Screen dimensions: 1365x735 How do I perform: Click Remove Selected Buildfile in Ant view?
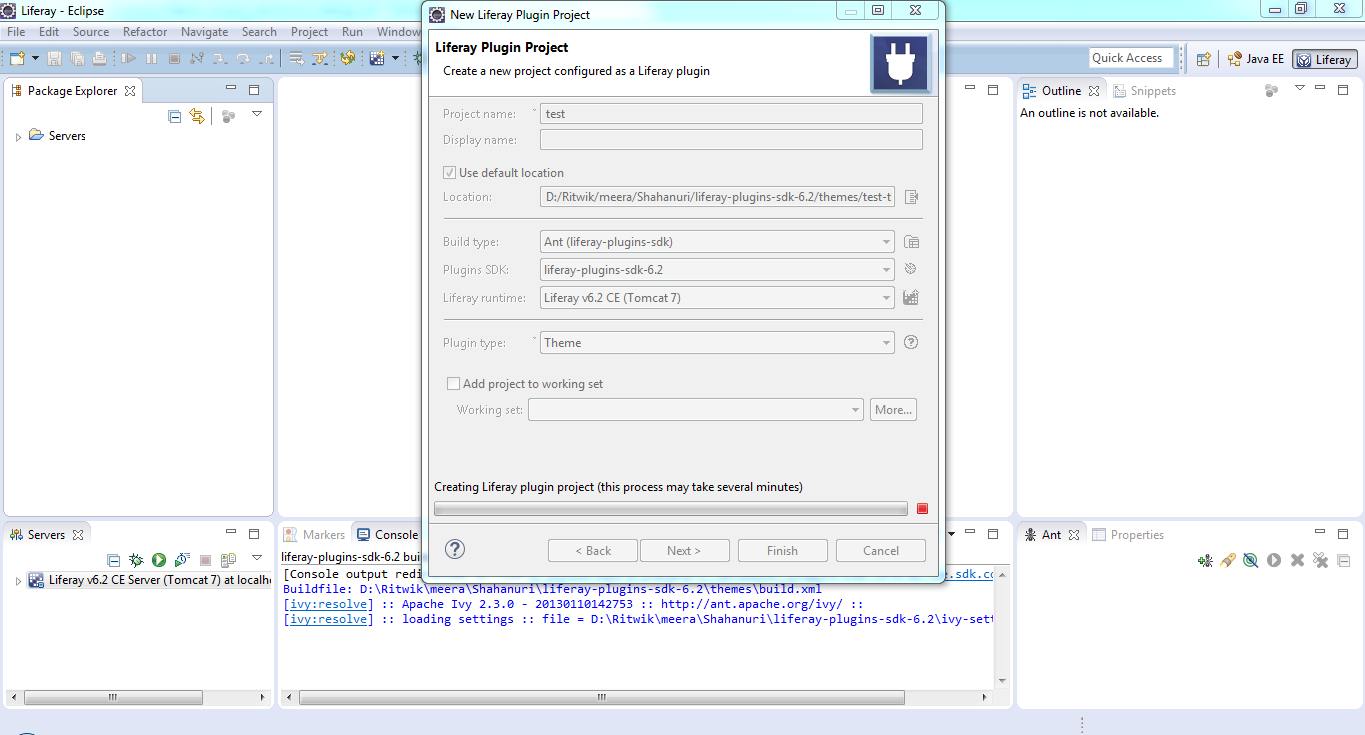pyautogui.click(x=1297, y=560)
